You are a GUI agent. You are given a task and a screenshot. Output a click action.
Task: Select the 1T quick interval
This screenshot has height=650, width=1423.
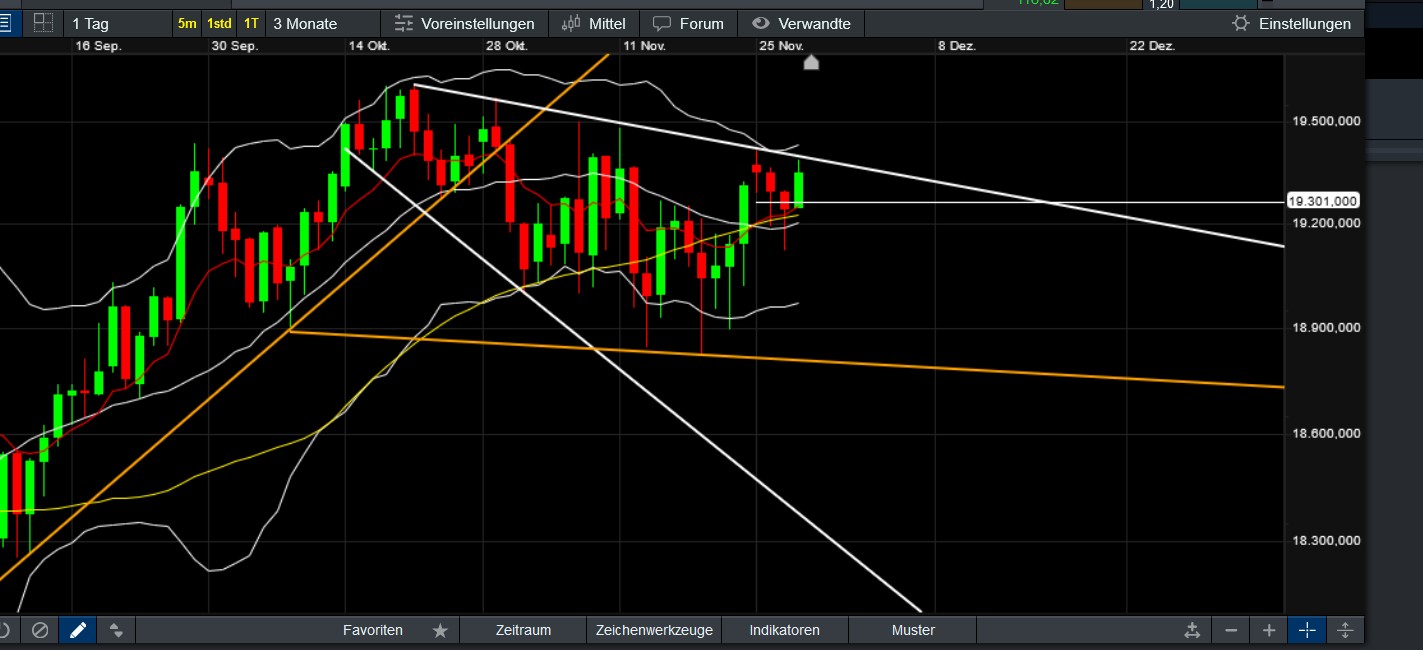tap(251, 23)
